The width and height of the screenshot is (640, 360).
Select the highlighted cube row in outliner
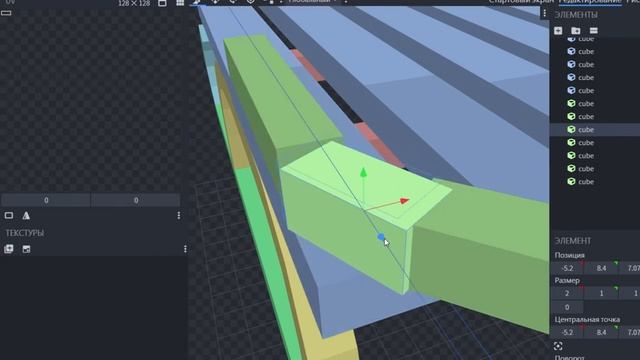tap(595, 129)
